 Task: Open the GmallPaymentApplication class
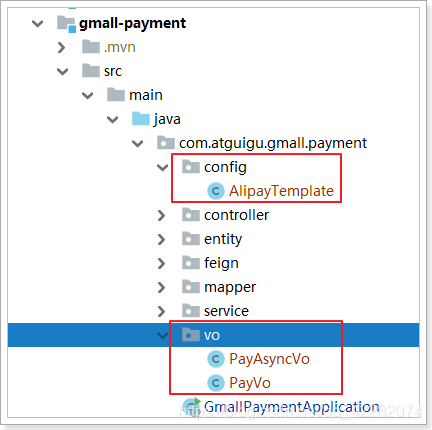291,407
